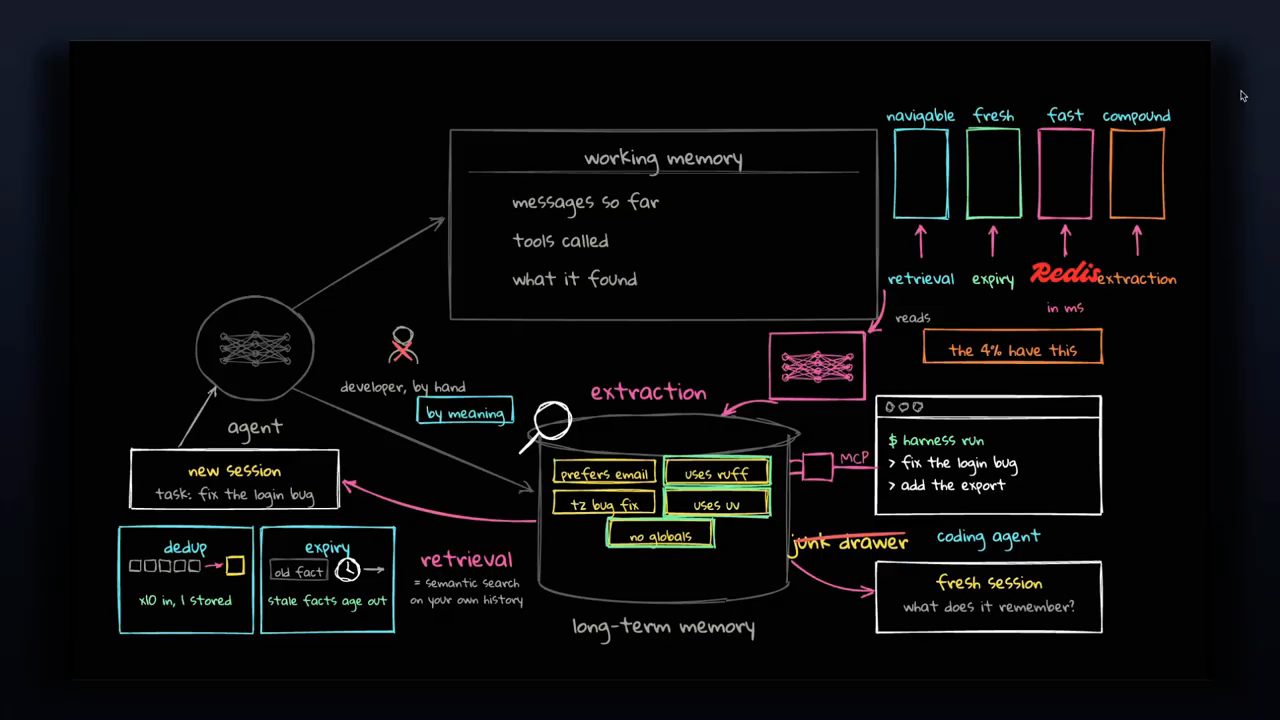Click the 'new session' task box
1280x720 pixels.
[x=235, y=480]
